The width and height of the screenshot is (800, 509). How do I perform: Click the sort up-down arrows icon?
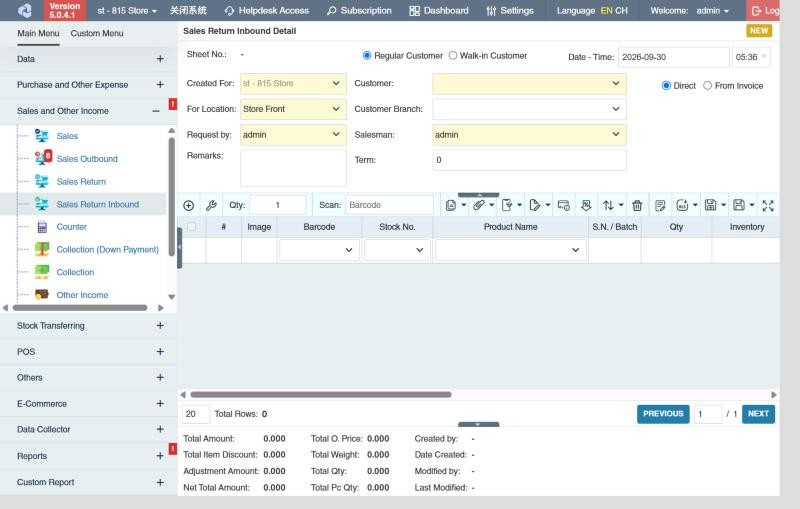pos(608,206)
